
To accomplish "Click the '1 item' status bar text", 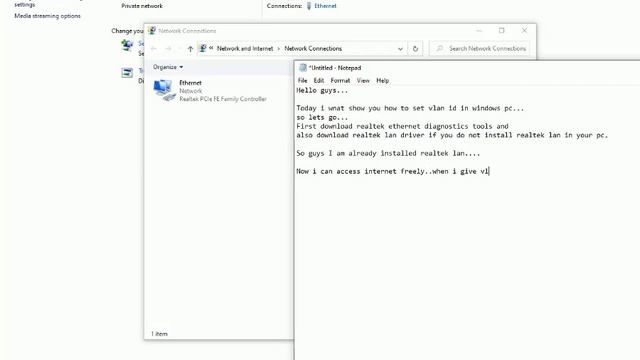I will [x=159, y=334].
